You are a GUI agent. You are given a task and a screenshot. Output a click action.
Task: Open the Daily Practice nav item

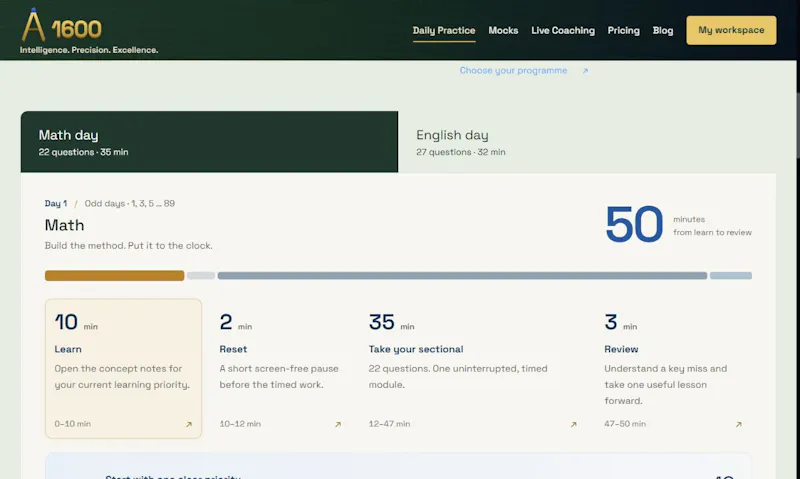click(444, 31)
